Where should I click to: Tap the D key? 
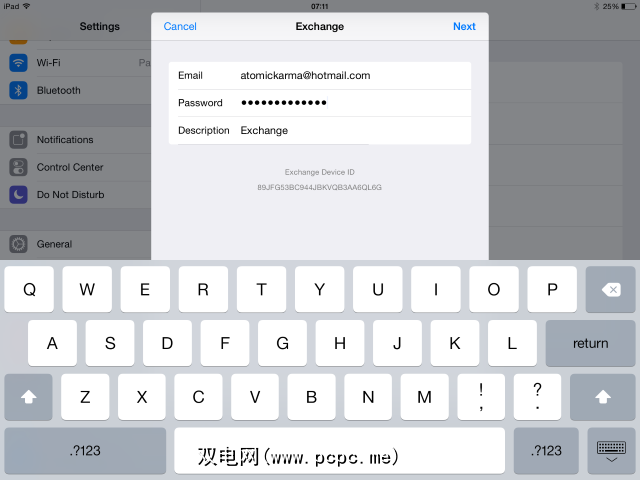pyautogui.click(x=167, y=343)
